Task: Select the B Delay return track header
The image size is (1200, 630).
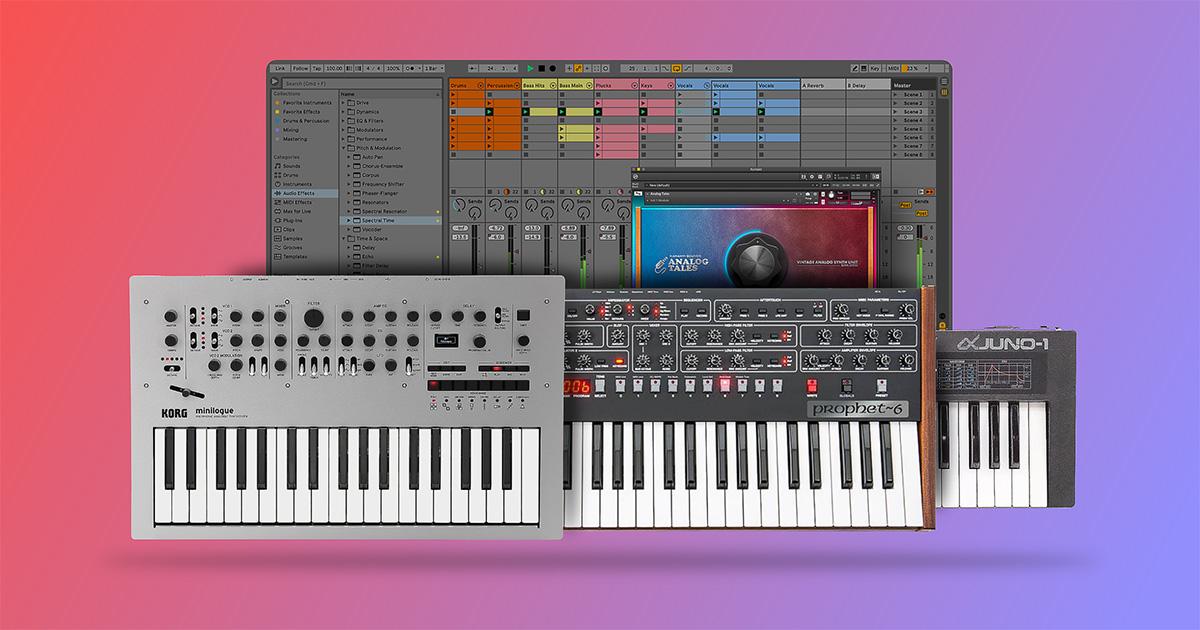Action: pyautogui.click(x=868, y=85)
